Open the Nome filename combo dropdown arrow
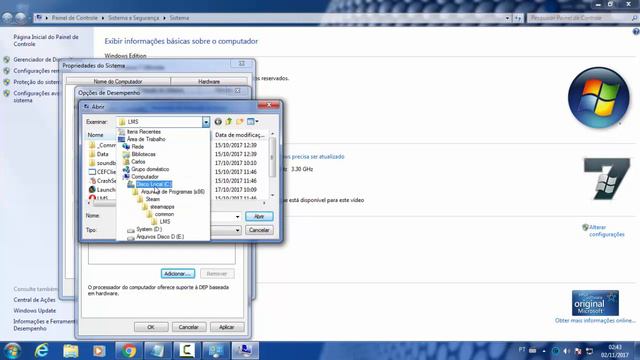The width and height of the screenshot is (640, 360). 238,216
